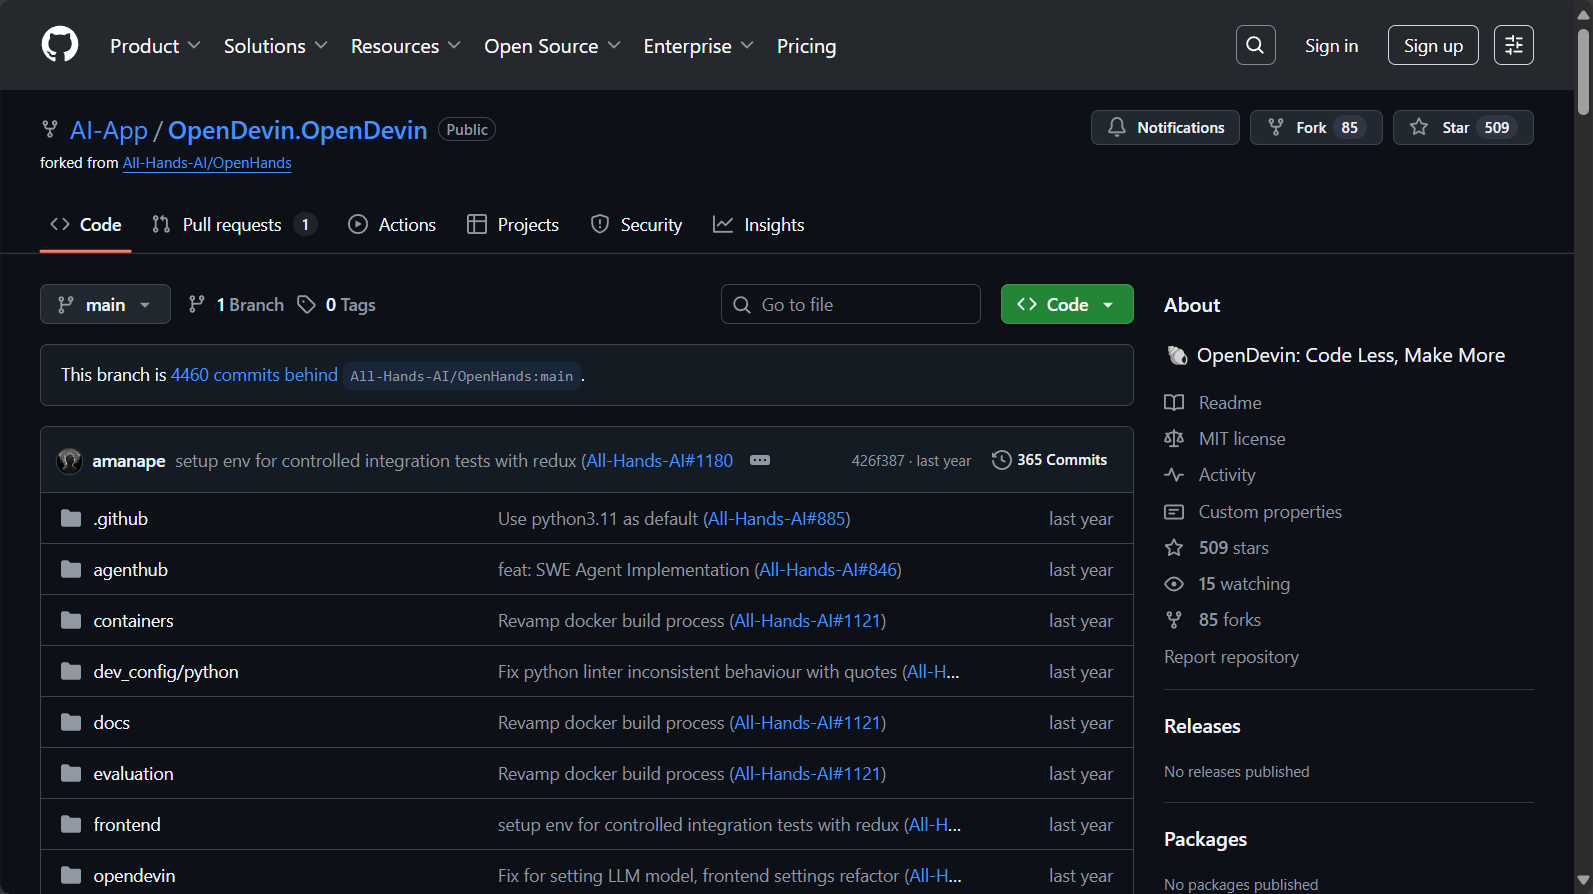Click the Sign up button
This screenshot has height=894, width=1593.
pos(1433,45)
